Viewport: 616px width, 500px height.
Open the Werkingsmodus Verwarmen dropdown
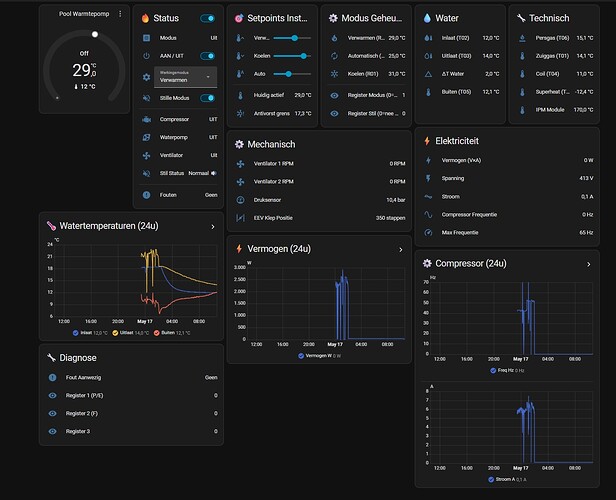(x=185, y=77)
